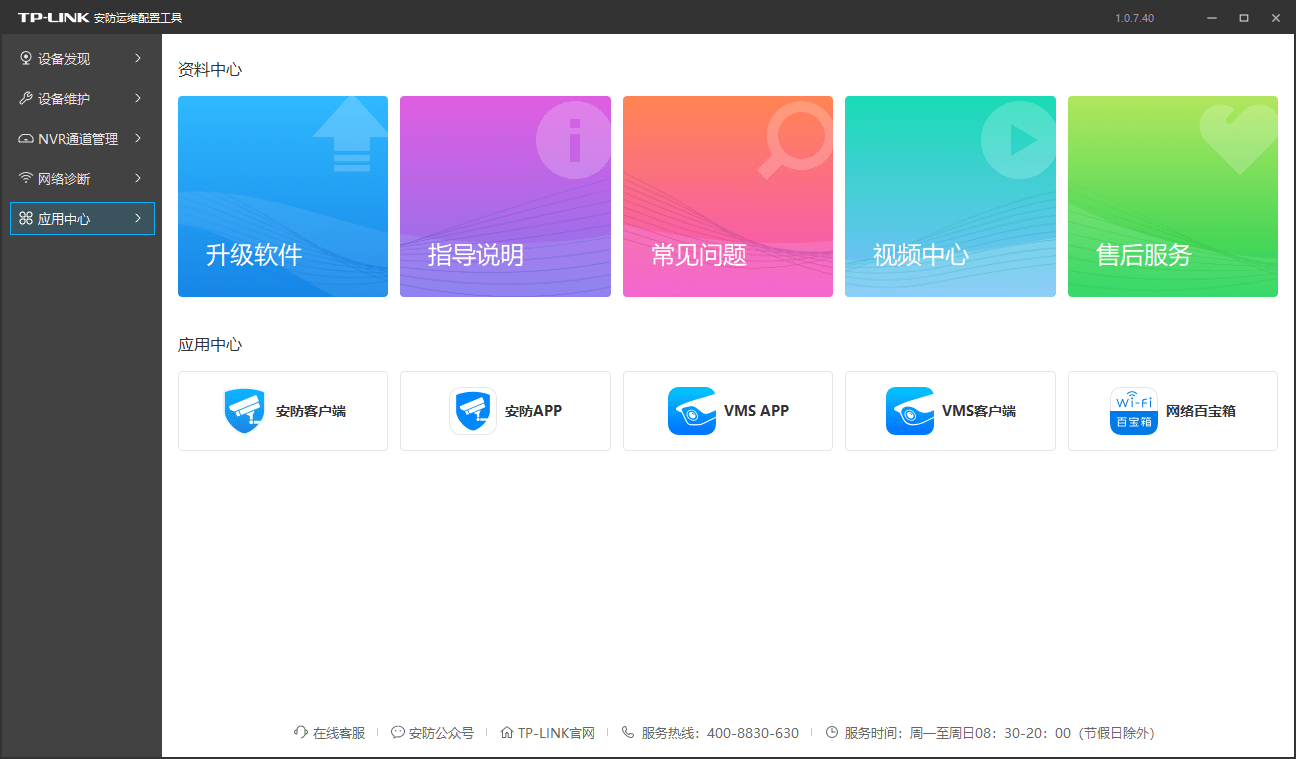Click the 指导说明 card thumbnail
The width and height of the screenshot is (1296, 759).
505,196
